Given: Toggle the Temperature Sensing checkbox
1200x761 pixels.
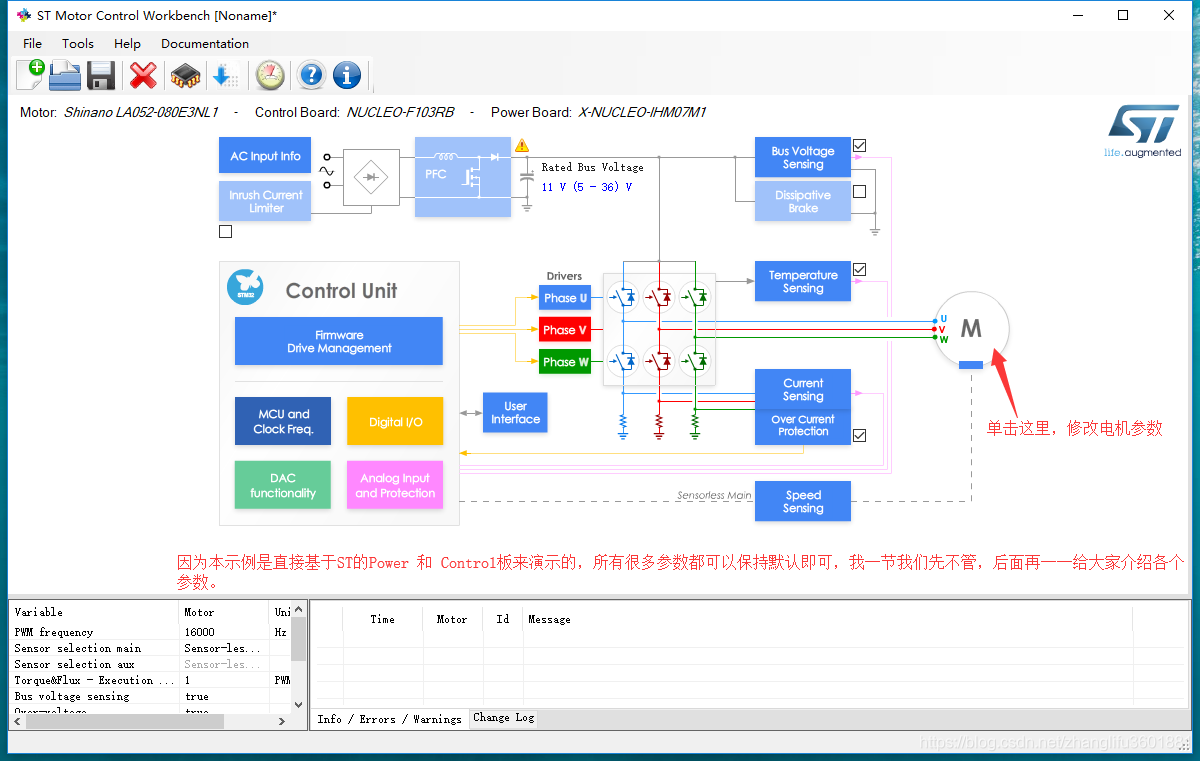Looking at the screenshot, I should [859, 270].
